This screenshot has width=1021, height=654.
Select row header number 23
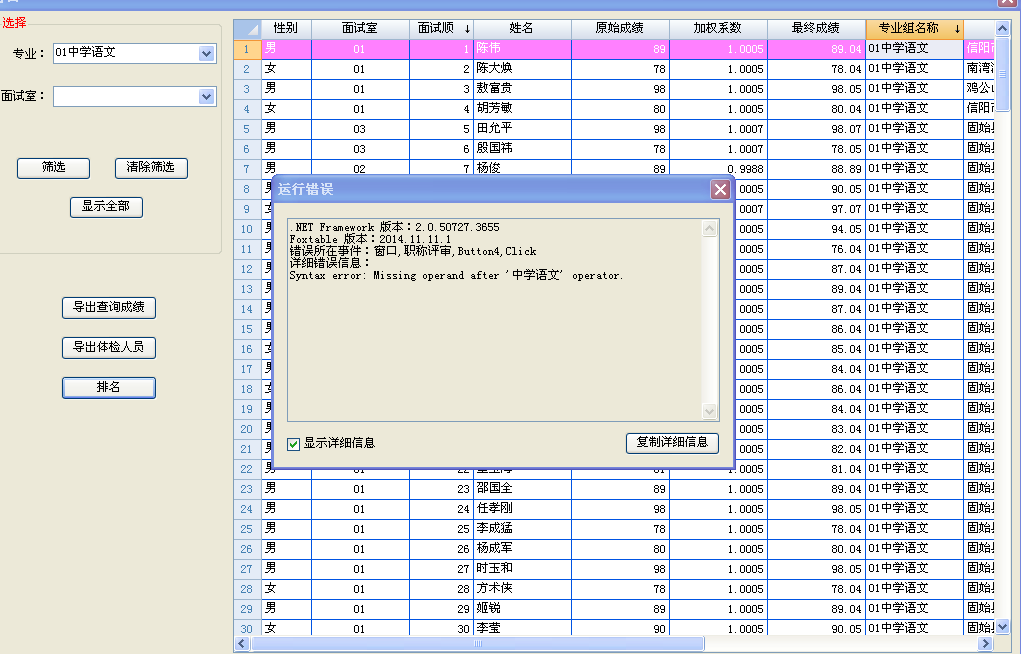tap(247, 489)
